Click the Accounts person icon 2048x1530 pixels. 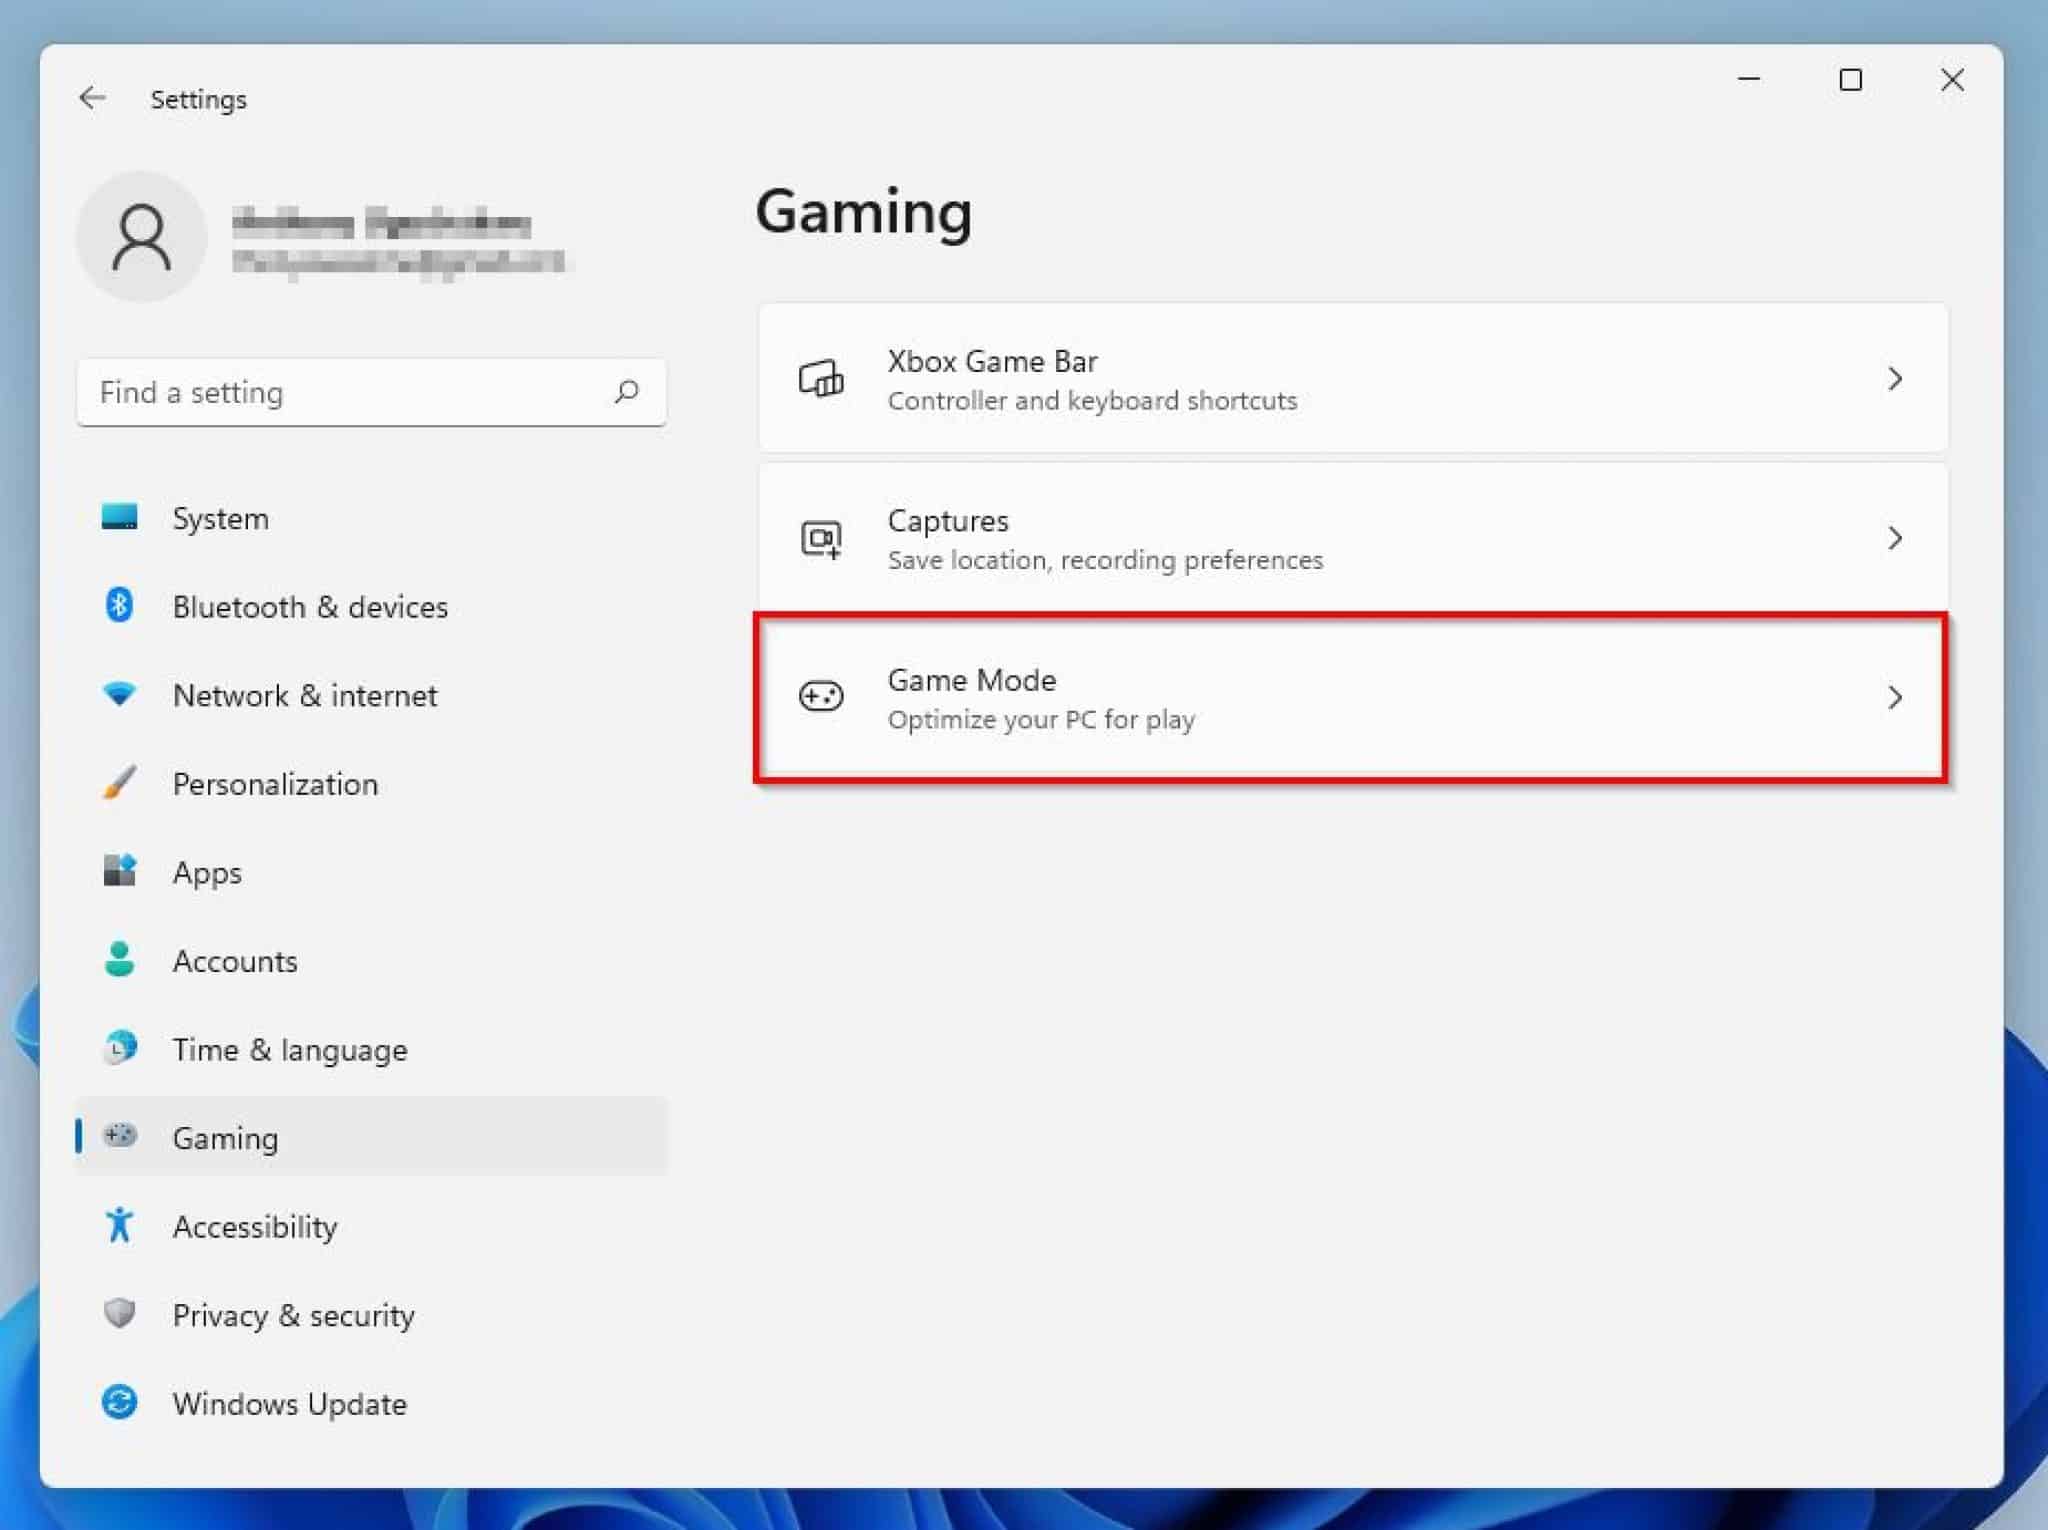119,959
